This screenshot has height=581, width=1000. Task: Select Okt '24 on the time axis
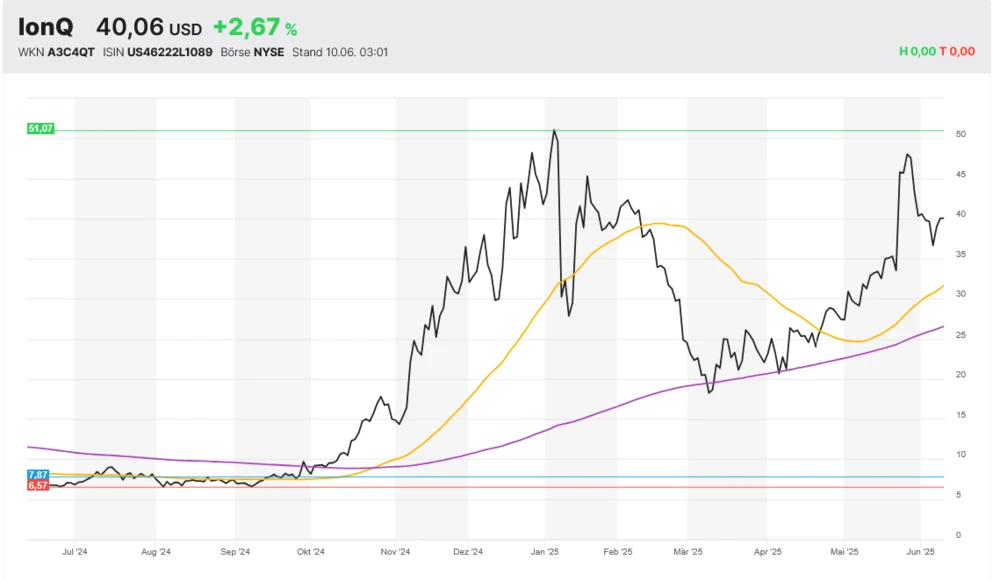pos(311,551)
